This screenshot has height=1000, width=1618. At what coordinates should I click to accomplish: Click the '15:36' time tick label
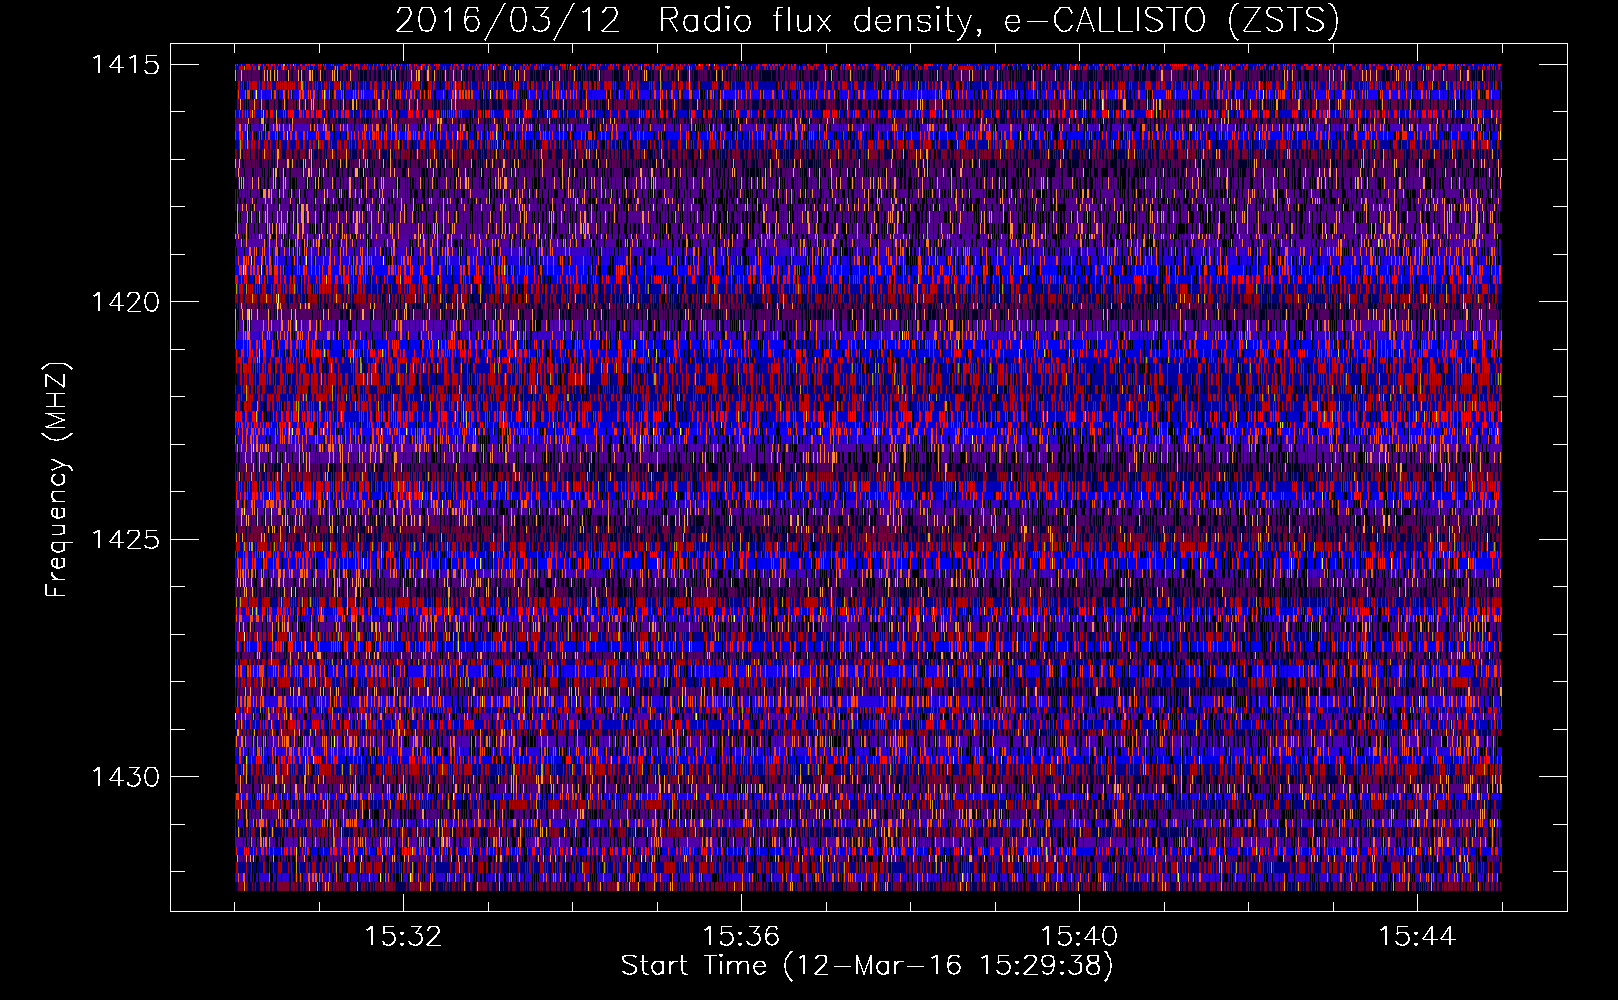[741, 937]
